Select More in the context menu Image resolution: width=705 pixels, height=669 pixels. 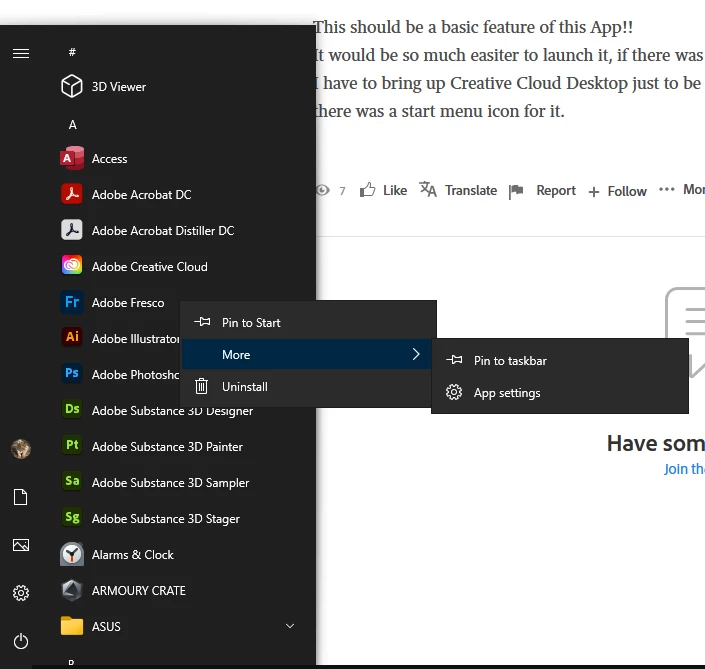[x=307, y=354]
